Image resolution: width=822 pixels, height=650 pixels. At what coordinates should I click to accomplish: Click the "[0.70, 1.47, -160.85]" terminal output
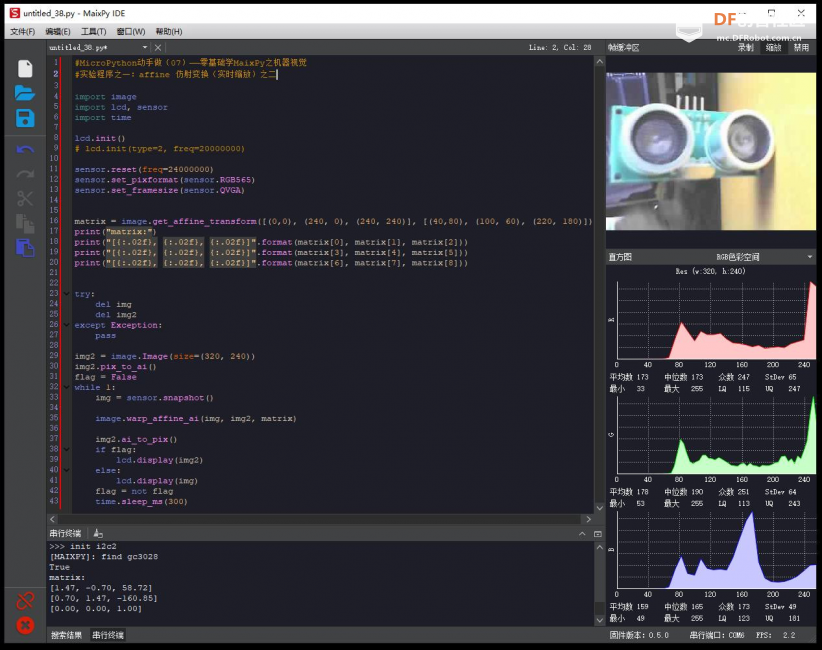tap(103, 598)
